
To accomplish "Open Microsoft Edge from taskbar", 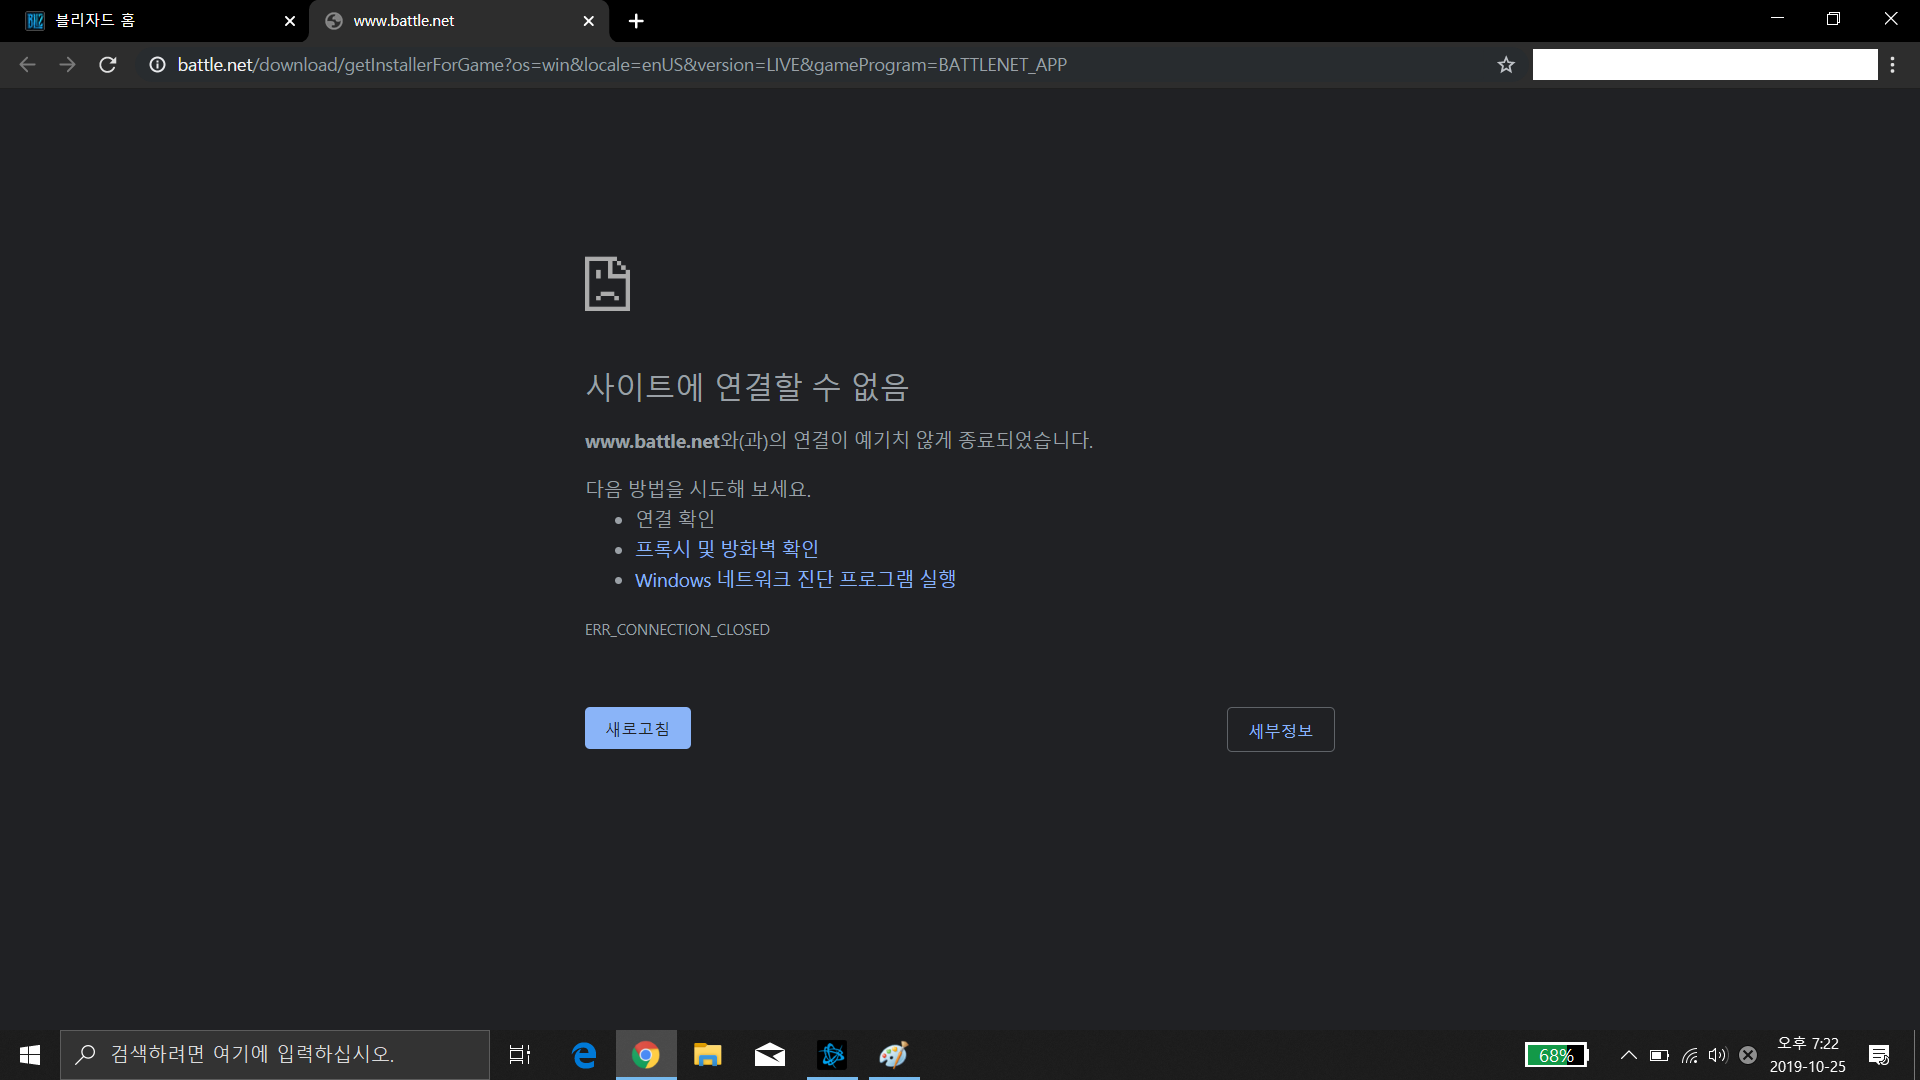I will point(584,1055).
